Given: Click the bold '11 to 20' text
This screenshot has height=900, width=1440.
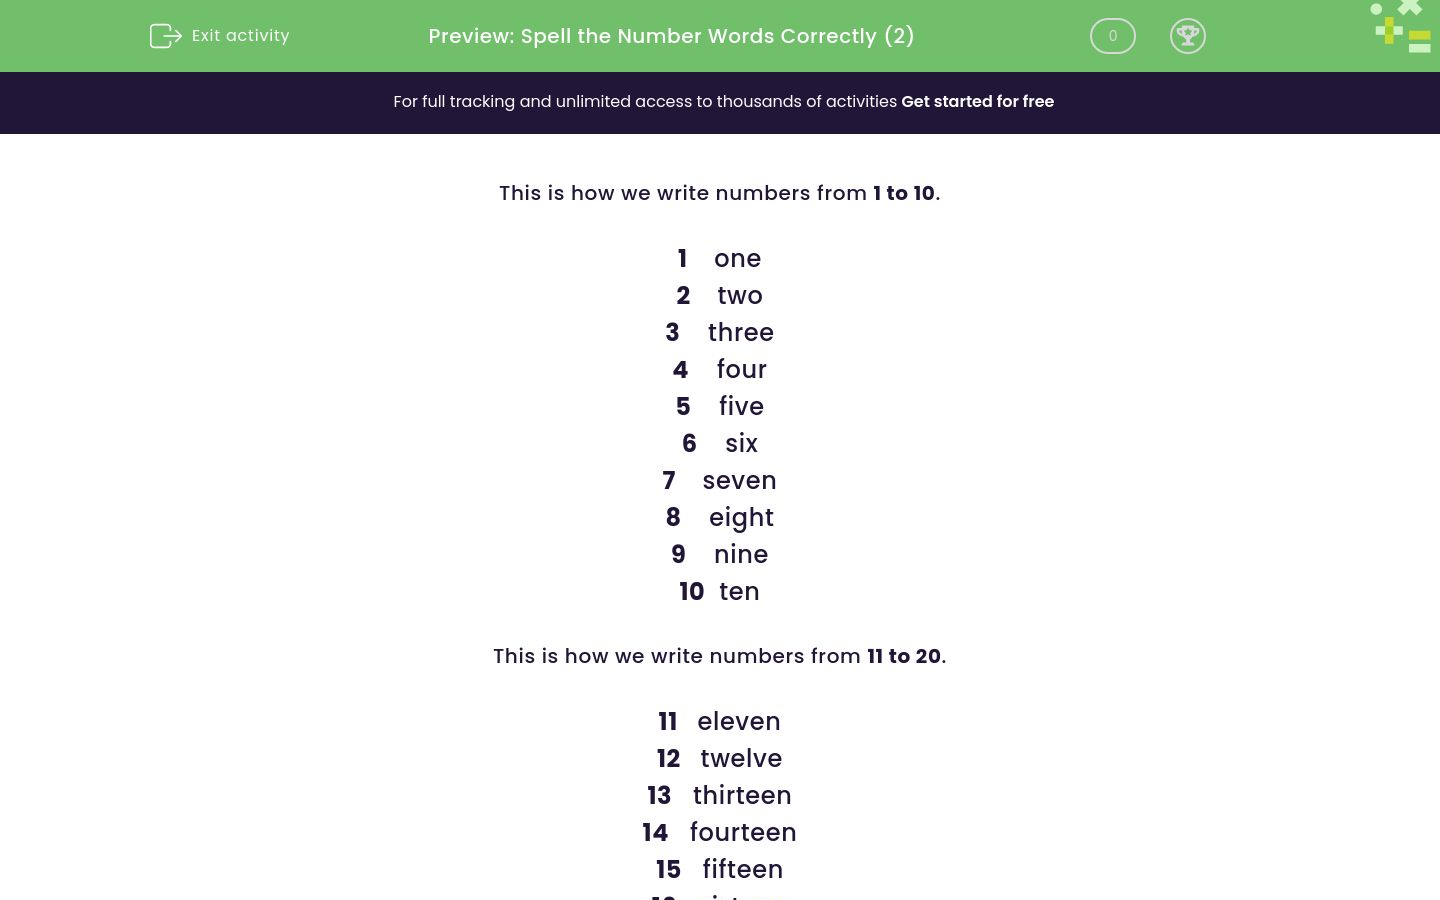Looking at the screenshot, I should [x=903, y=656].
